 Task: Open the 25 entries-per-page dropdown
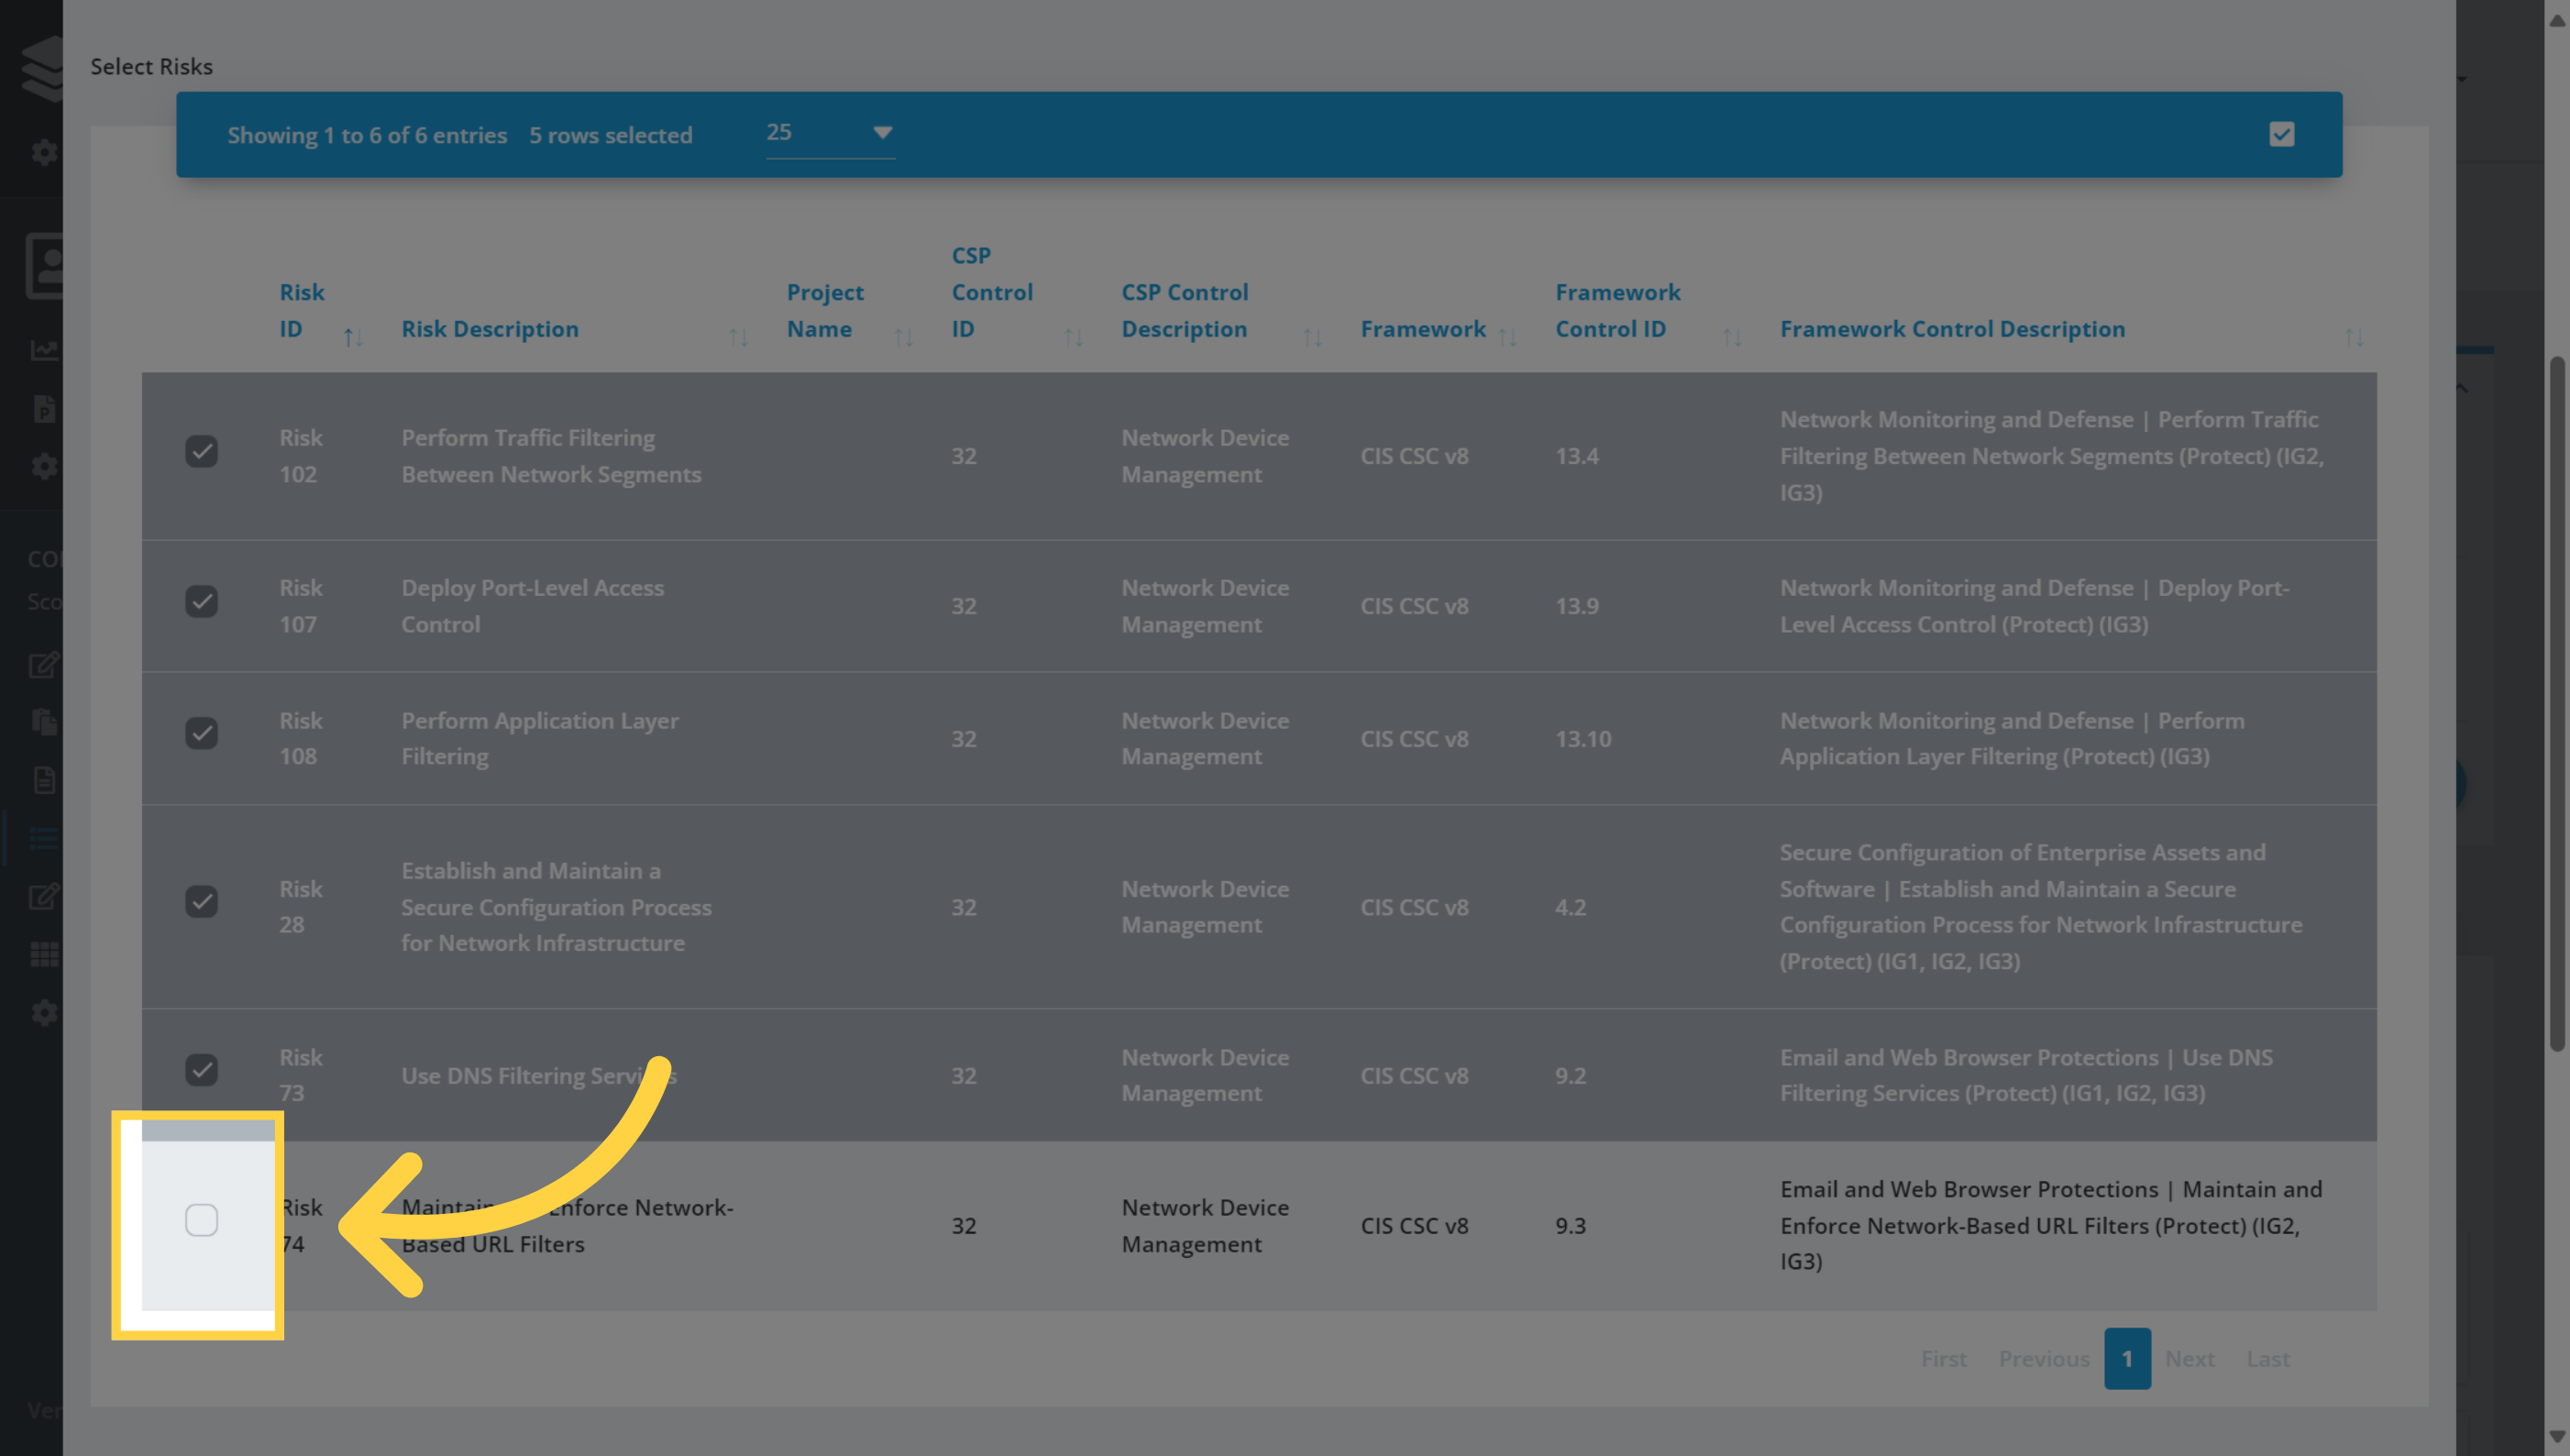pos(830,133)
